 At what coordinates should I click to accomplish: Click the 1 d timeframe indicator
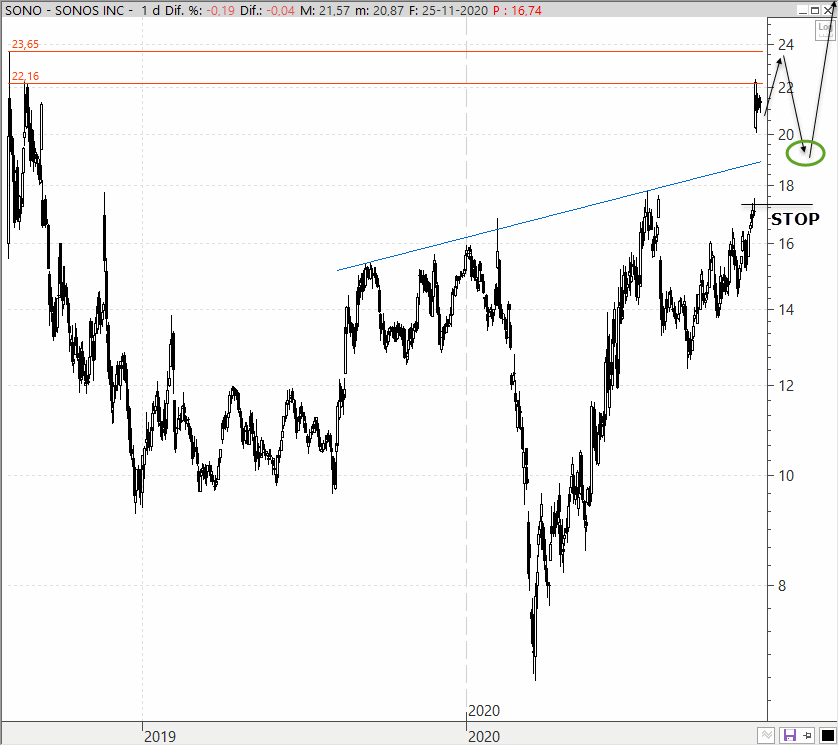(x=151, y=11)
